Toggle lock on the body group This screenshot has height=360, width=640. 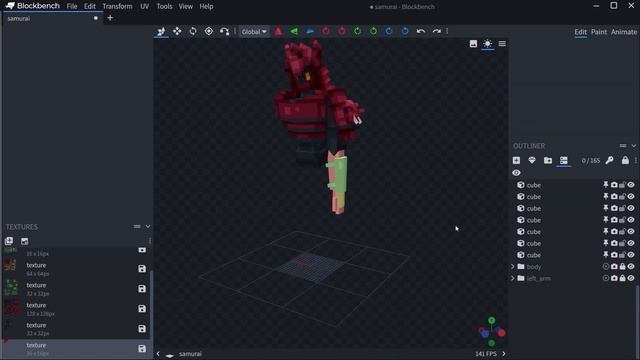tap(622, 267)
